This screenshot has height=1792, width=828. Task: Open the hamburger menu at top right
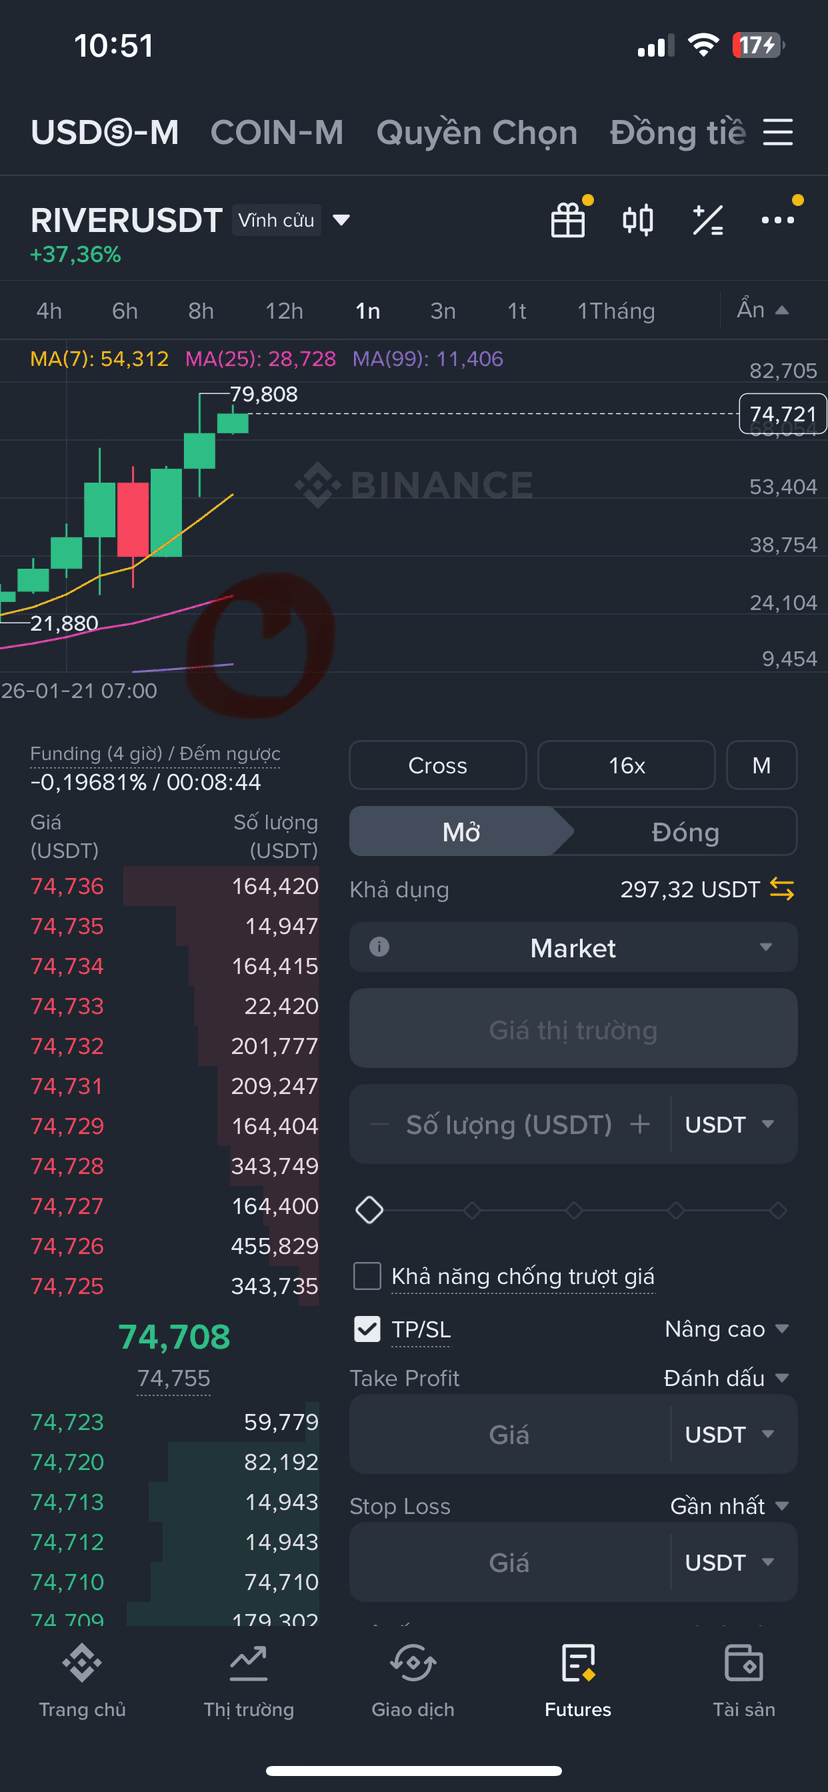click(778, 132)
